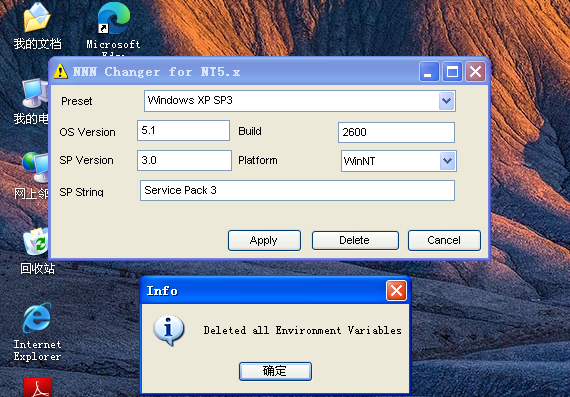Image resolution: width=570 pixels, height=397 pixels.
Task: Click the Platform label
Action: point(258,160)
